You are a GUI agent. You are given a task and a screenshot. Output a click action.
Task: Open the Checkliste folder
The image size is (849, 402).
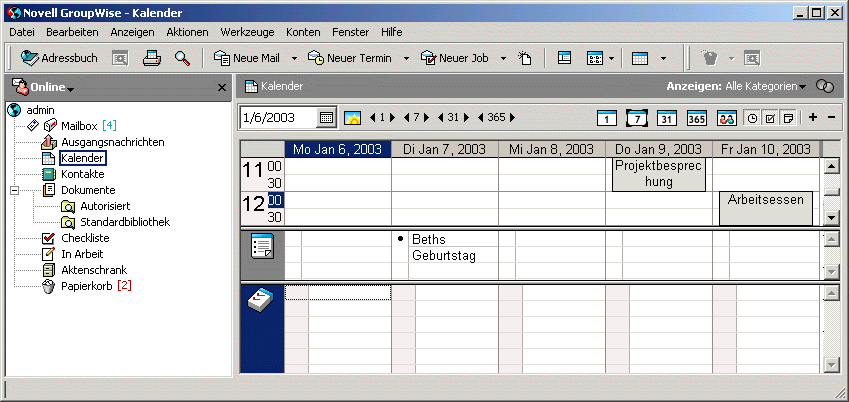pyautogui.click(x=85, y=238)
